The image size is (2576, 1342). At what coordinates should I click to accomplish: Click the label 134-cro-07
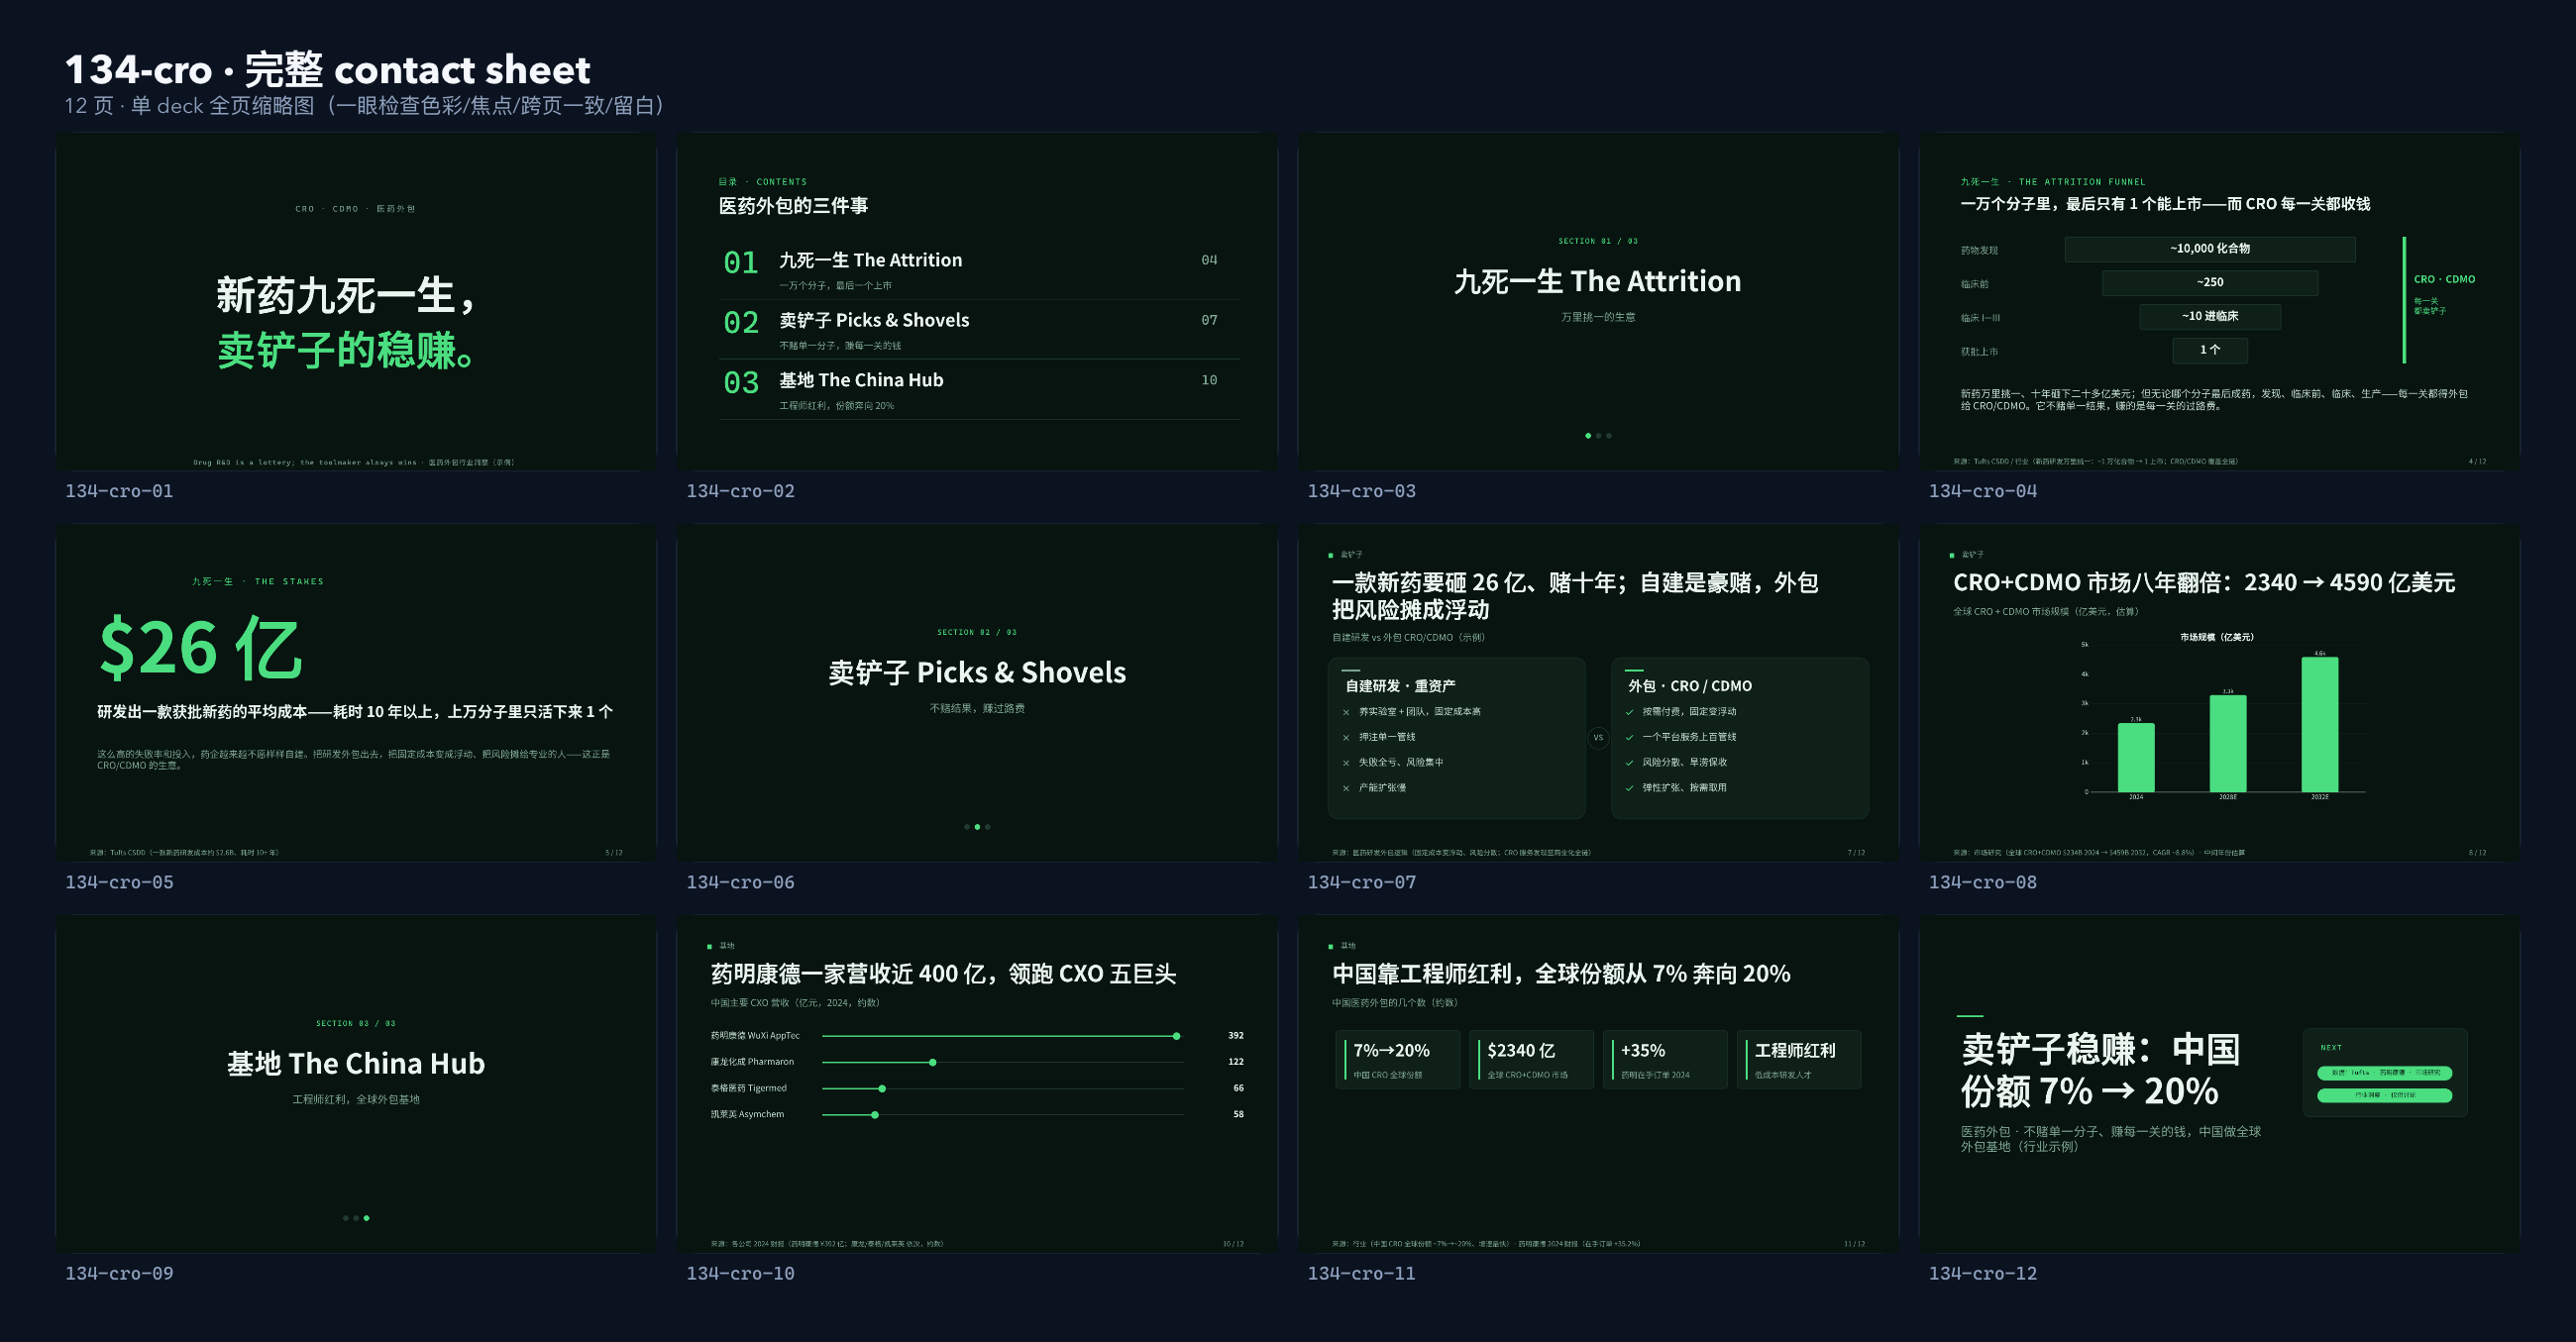1361,882
